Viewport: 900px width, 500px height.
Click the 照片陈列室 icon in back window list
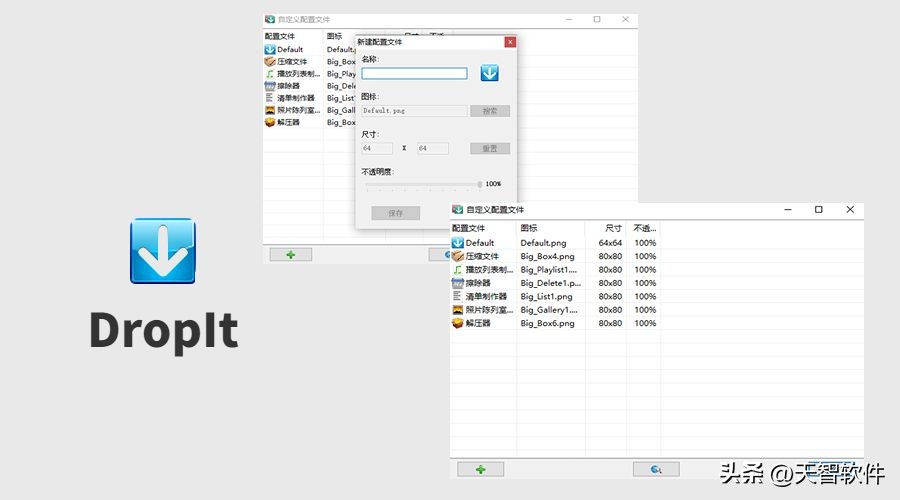tap(270, 110)
